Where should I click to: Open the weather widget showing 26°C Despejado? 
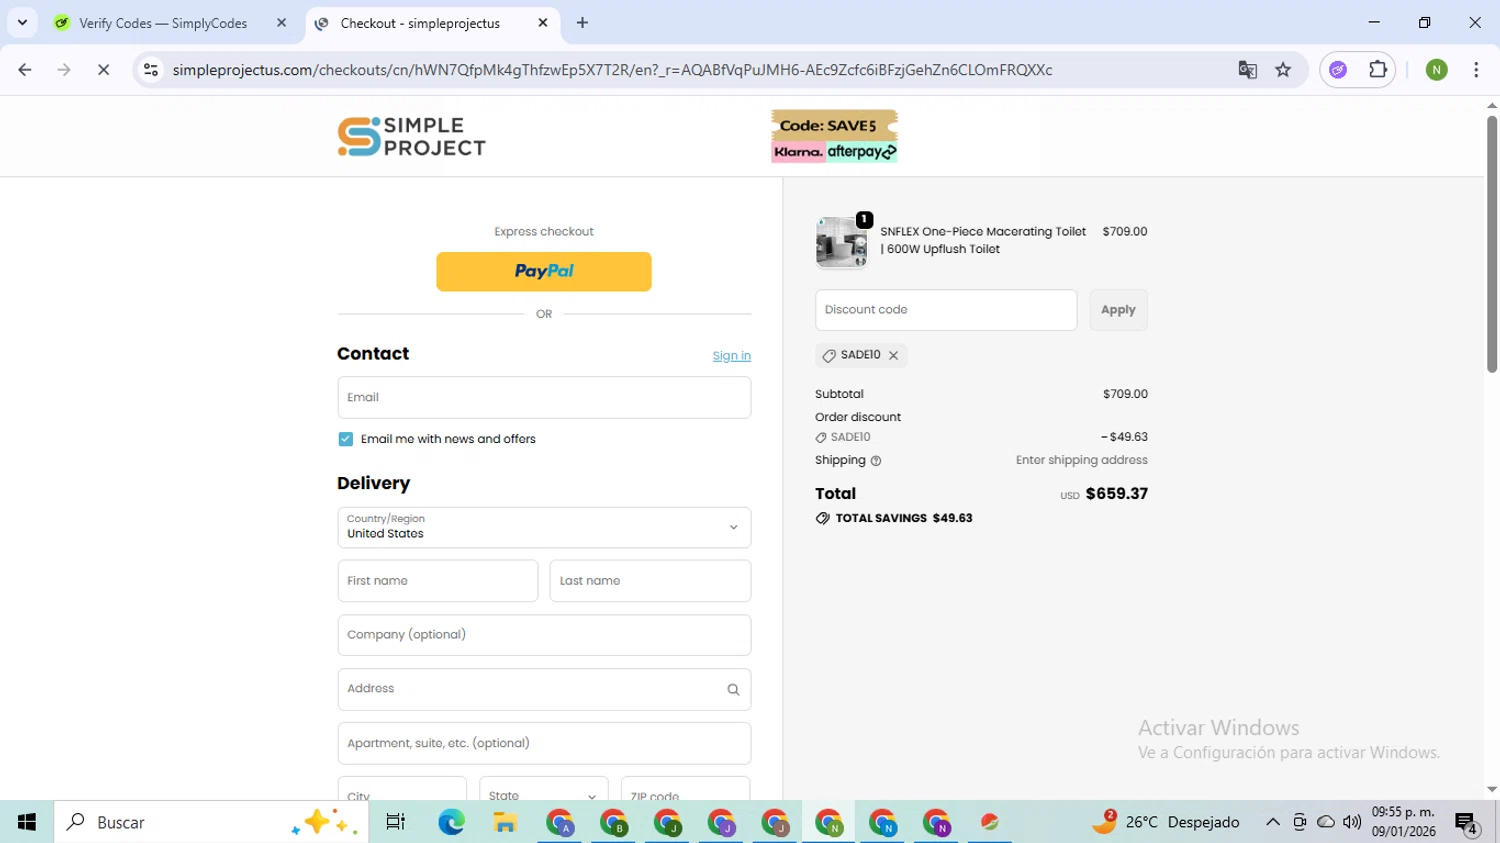click(x=1166, y=822)
